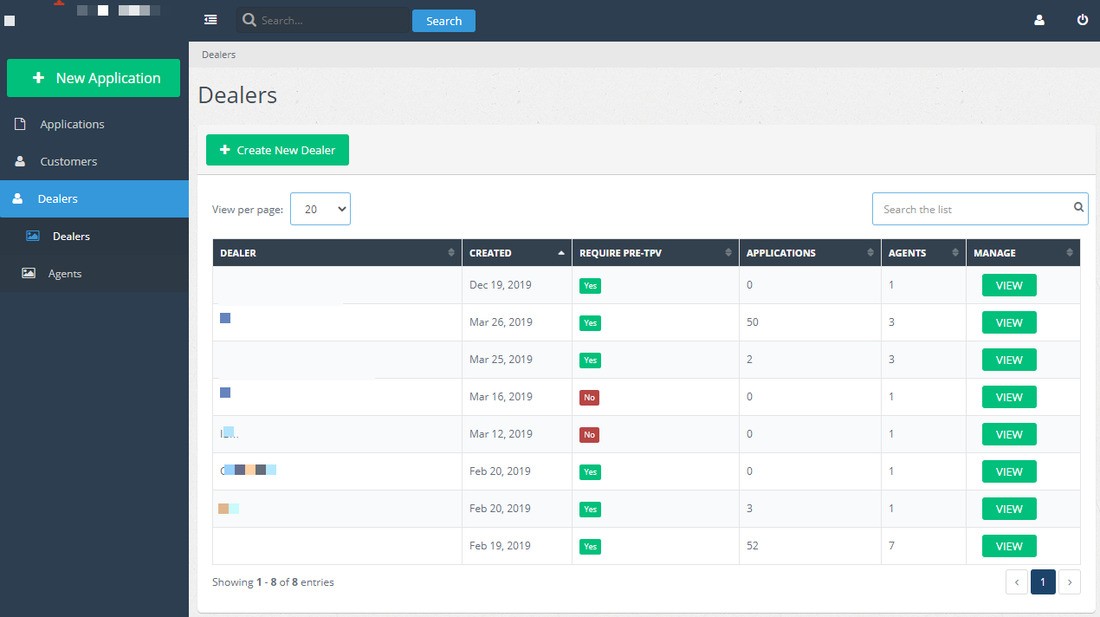The width and height of the screenshot is (1100, 617).
Task: Go to next page arrow in pagination
Action: [1069, 582]
